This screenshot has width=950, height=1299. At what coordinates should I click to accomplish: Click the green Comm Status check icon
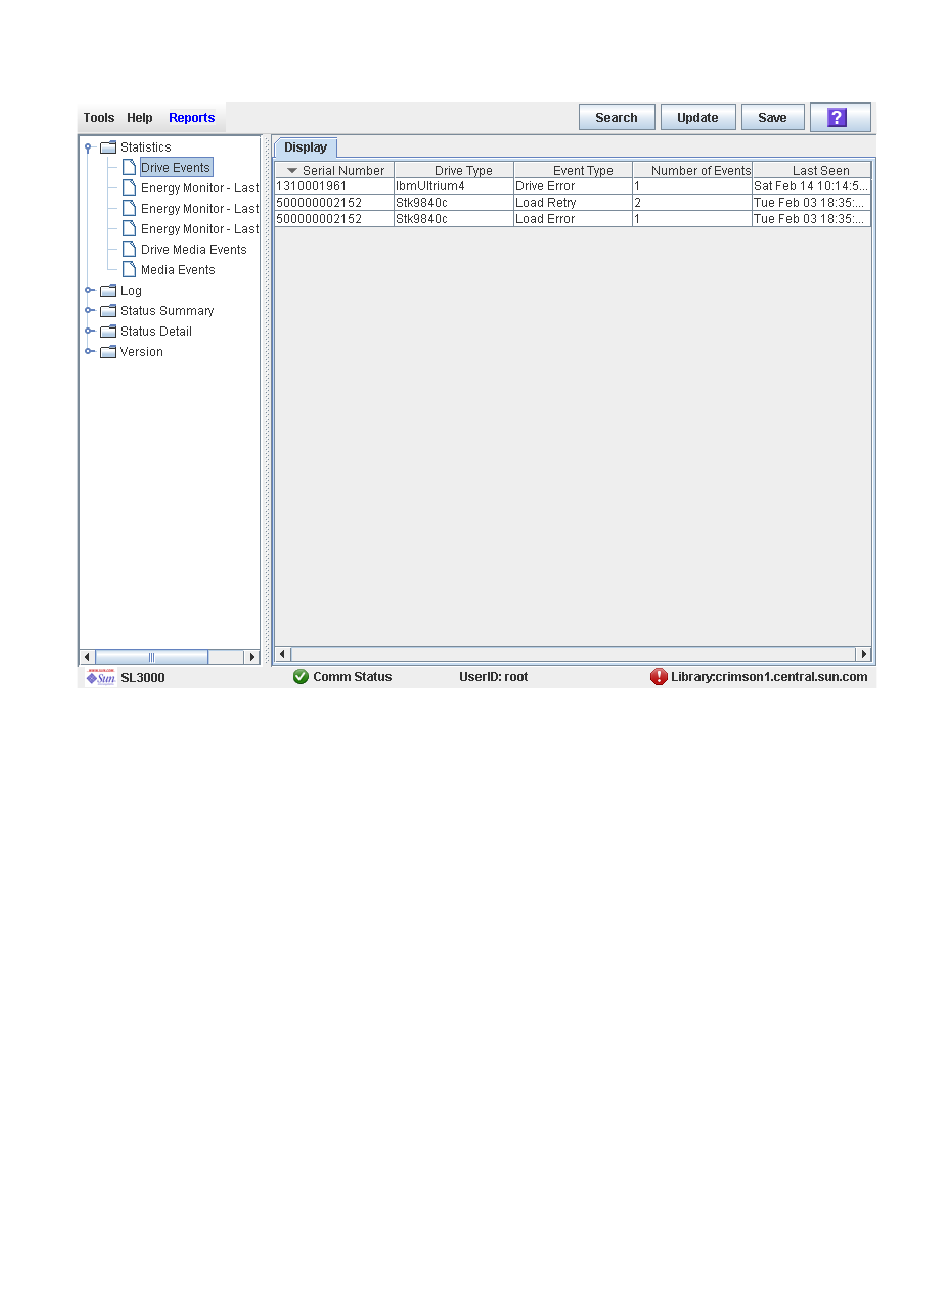(301, 677)
